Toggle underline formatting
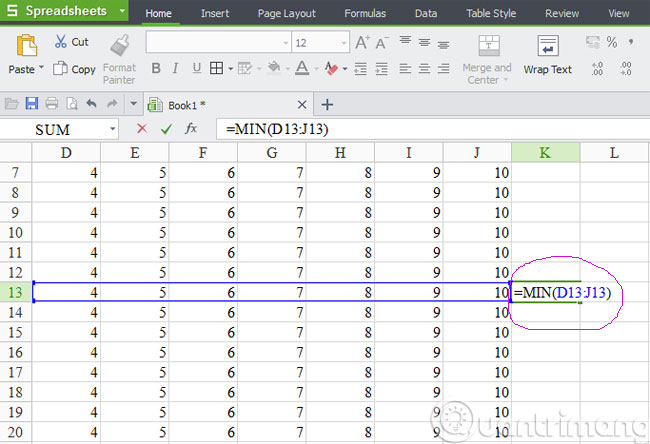The image size is (650, 444). [x=196, y=68]
